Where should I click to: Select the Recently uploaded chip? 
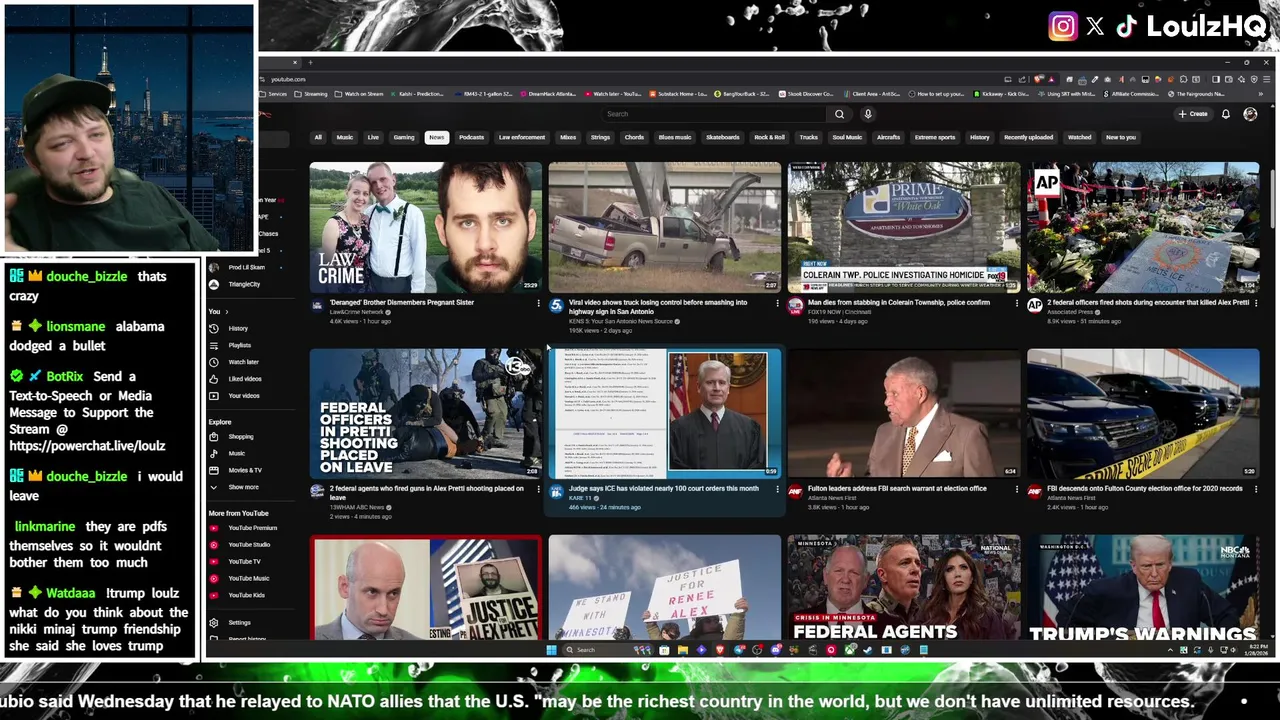[x=1028, y=137]
